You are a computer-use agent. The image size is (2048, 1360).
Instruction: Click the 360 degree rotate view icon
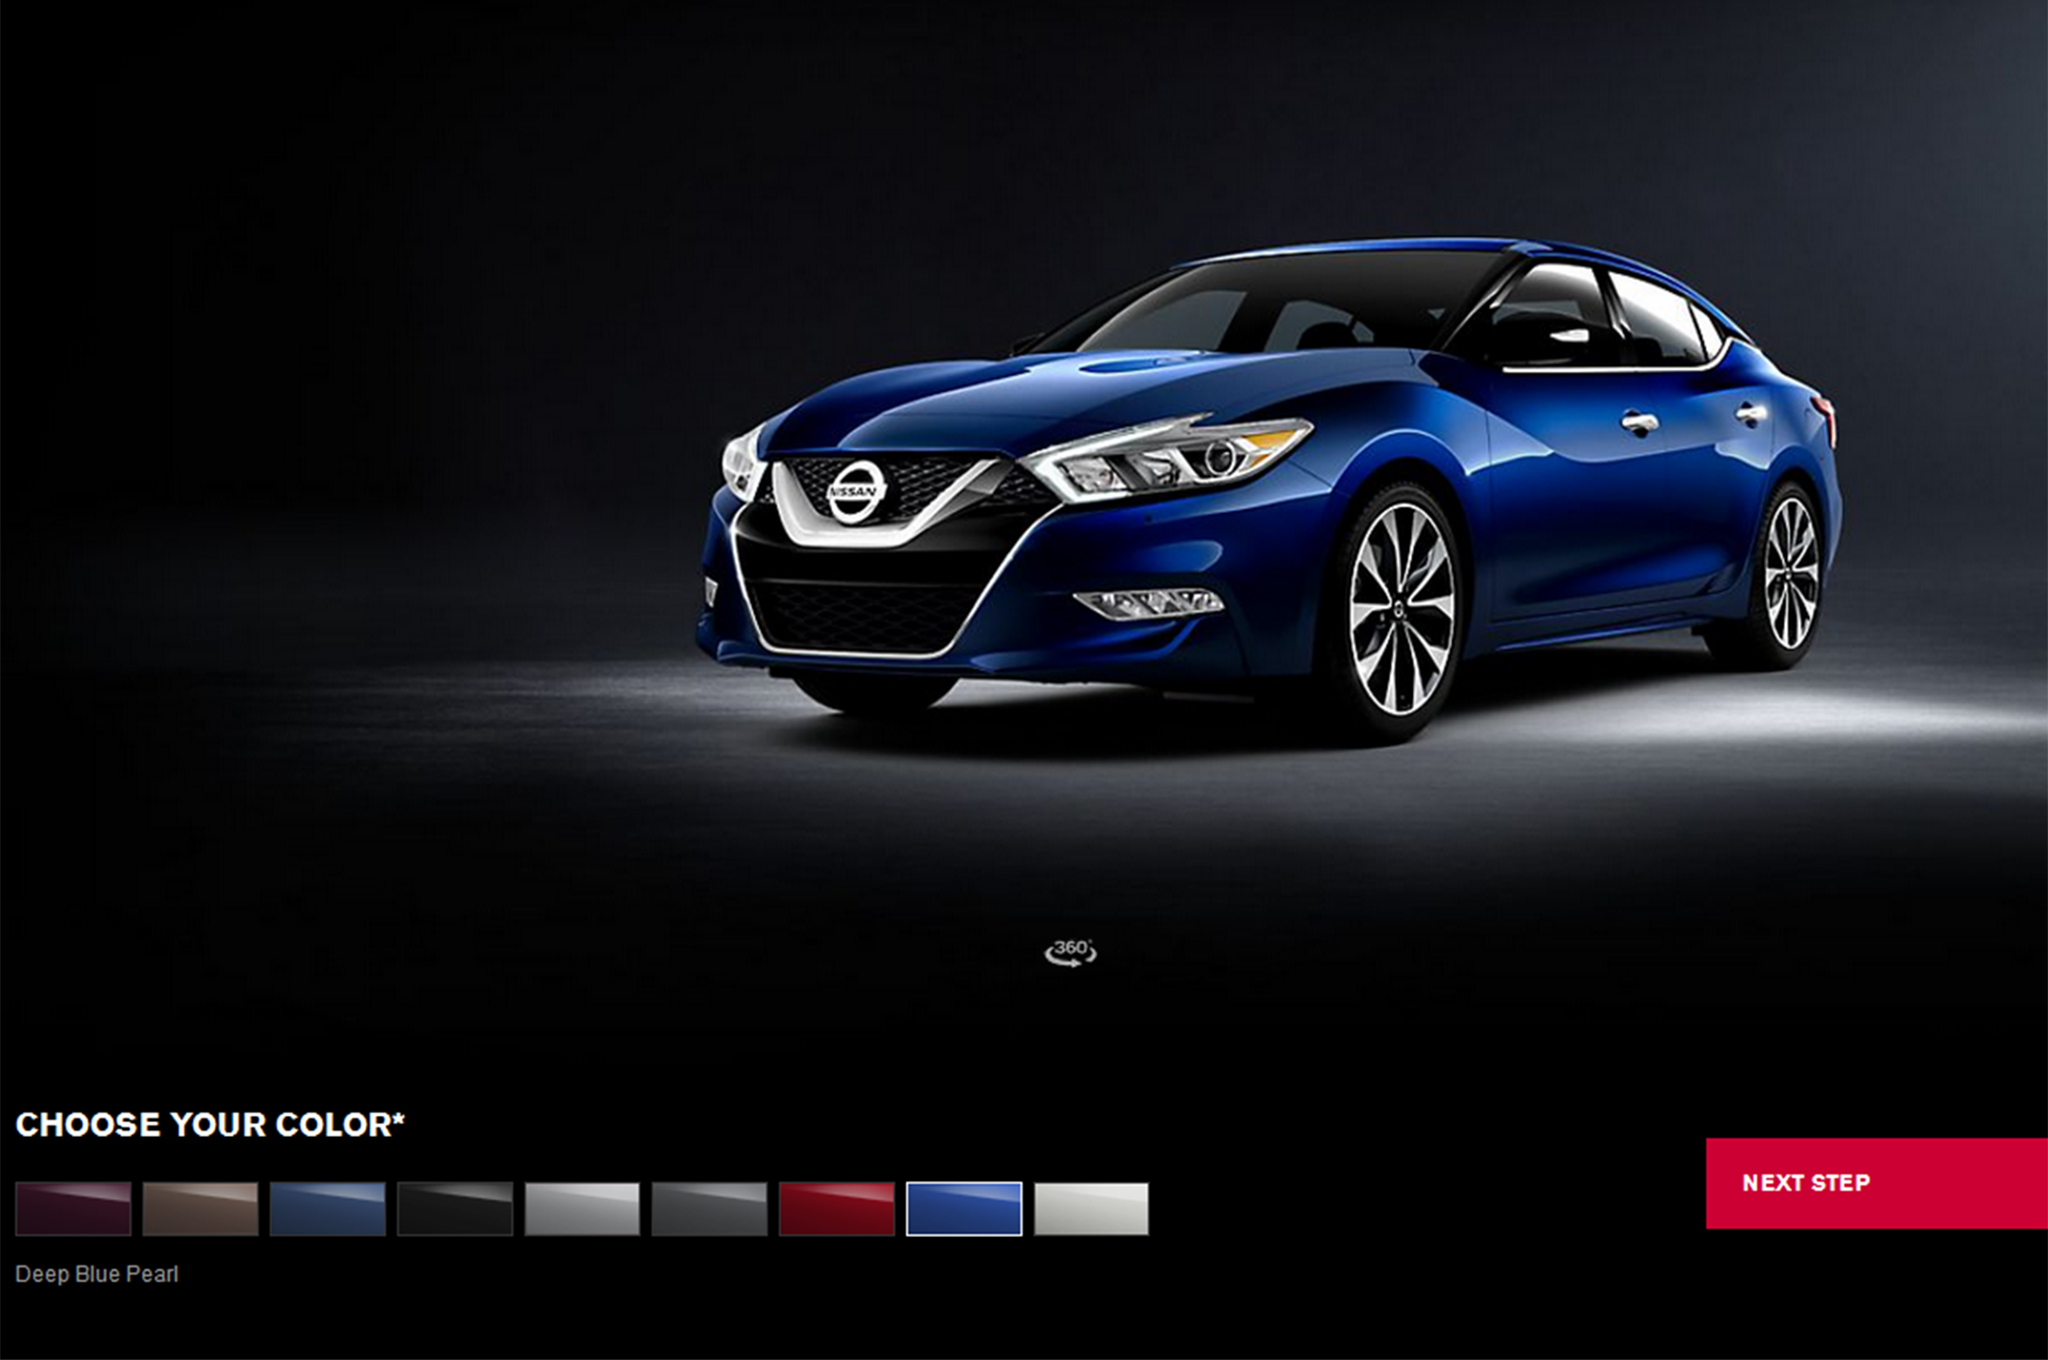pyautogui.click(x=1070, y=952)
